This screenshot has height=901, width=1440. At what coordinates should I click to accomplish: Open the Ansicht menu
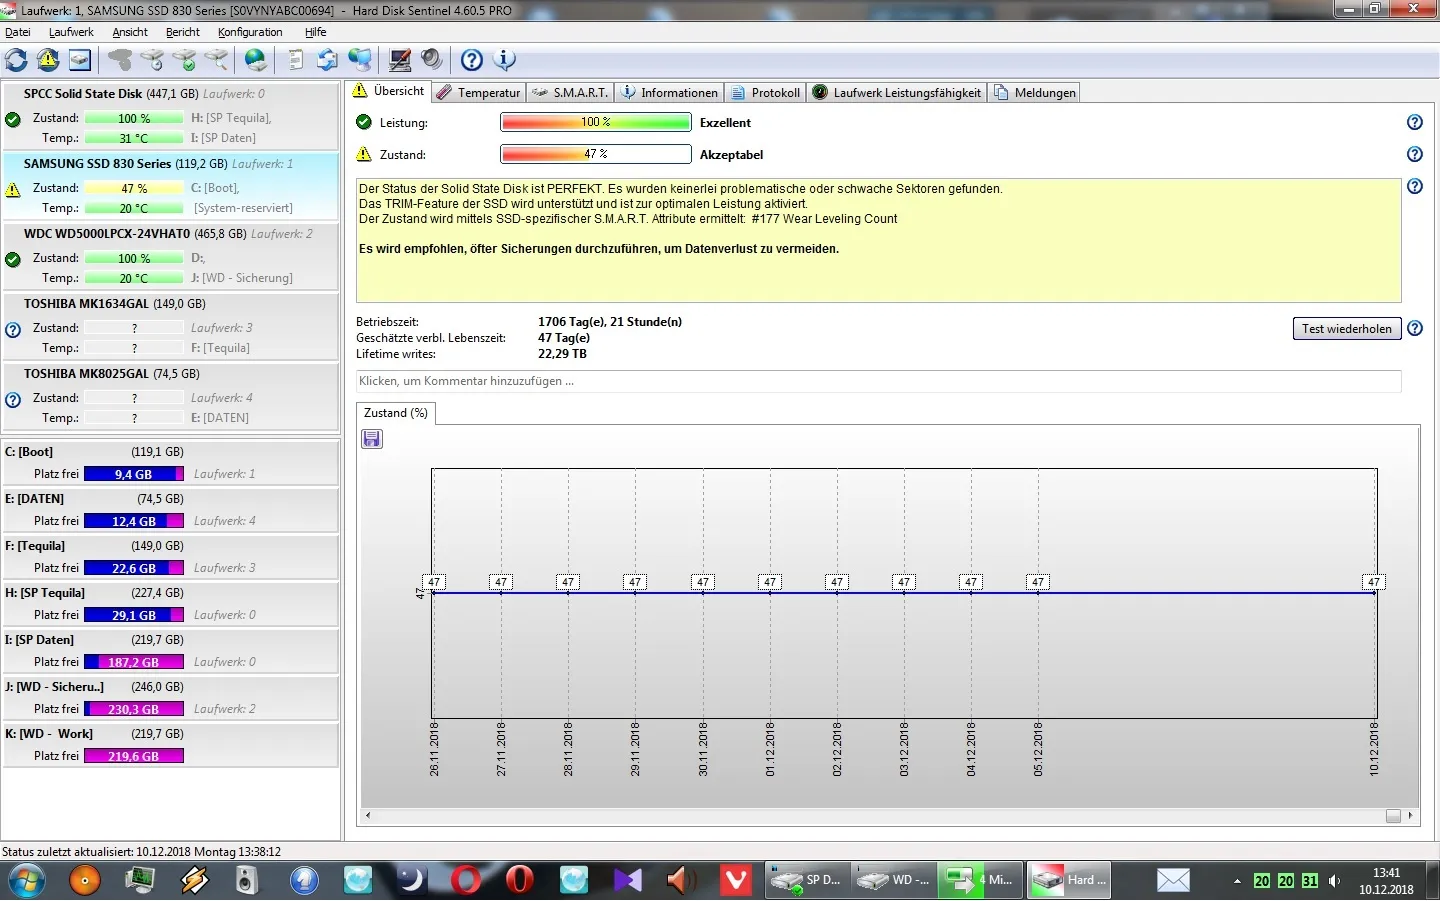[x=130, y=32]
